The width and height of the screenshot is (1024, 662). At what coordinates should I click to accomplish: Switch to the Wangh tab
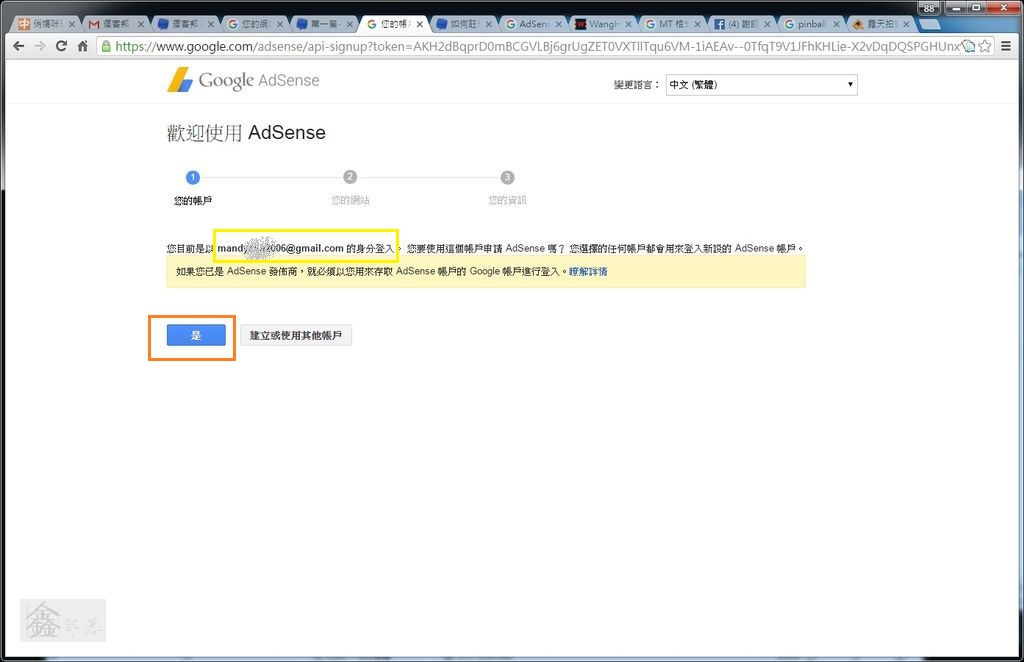coord(603,24)
